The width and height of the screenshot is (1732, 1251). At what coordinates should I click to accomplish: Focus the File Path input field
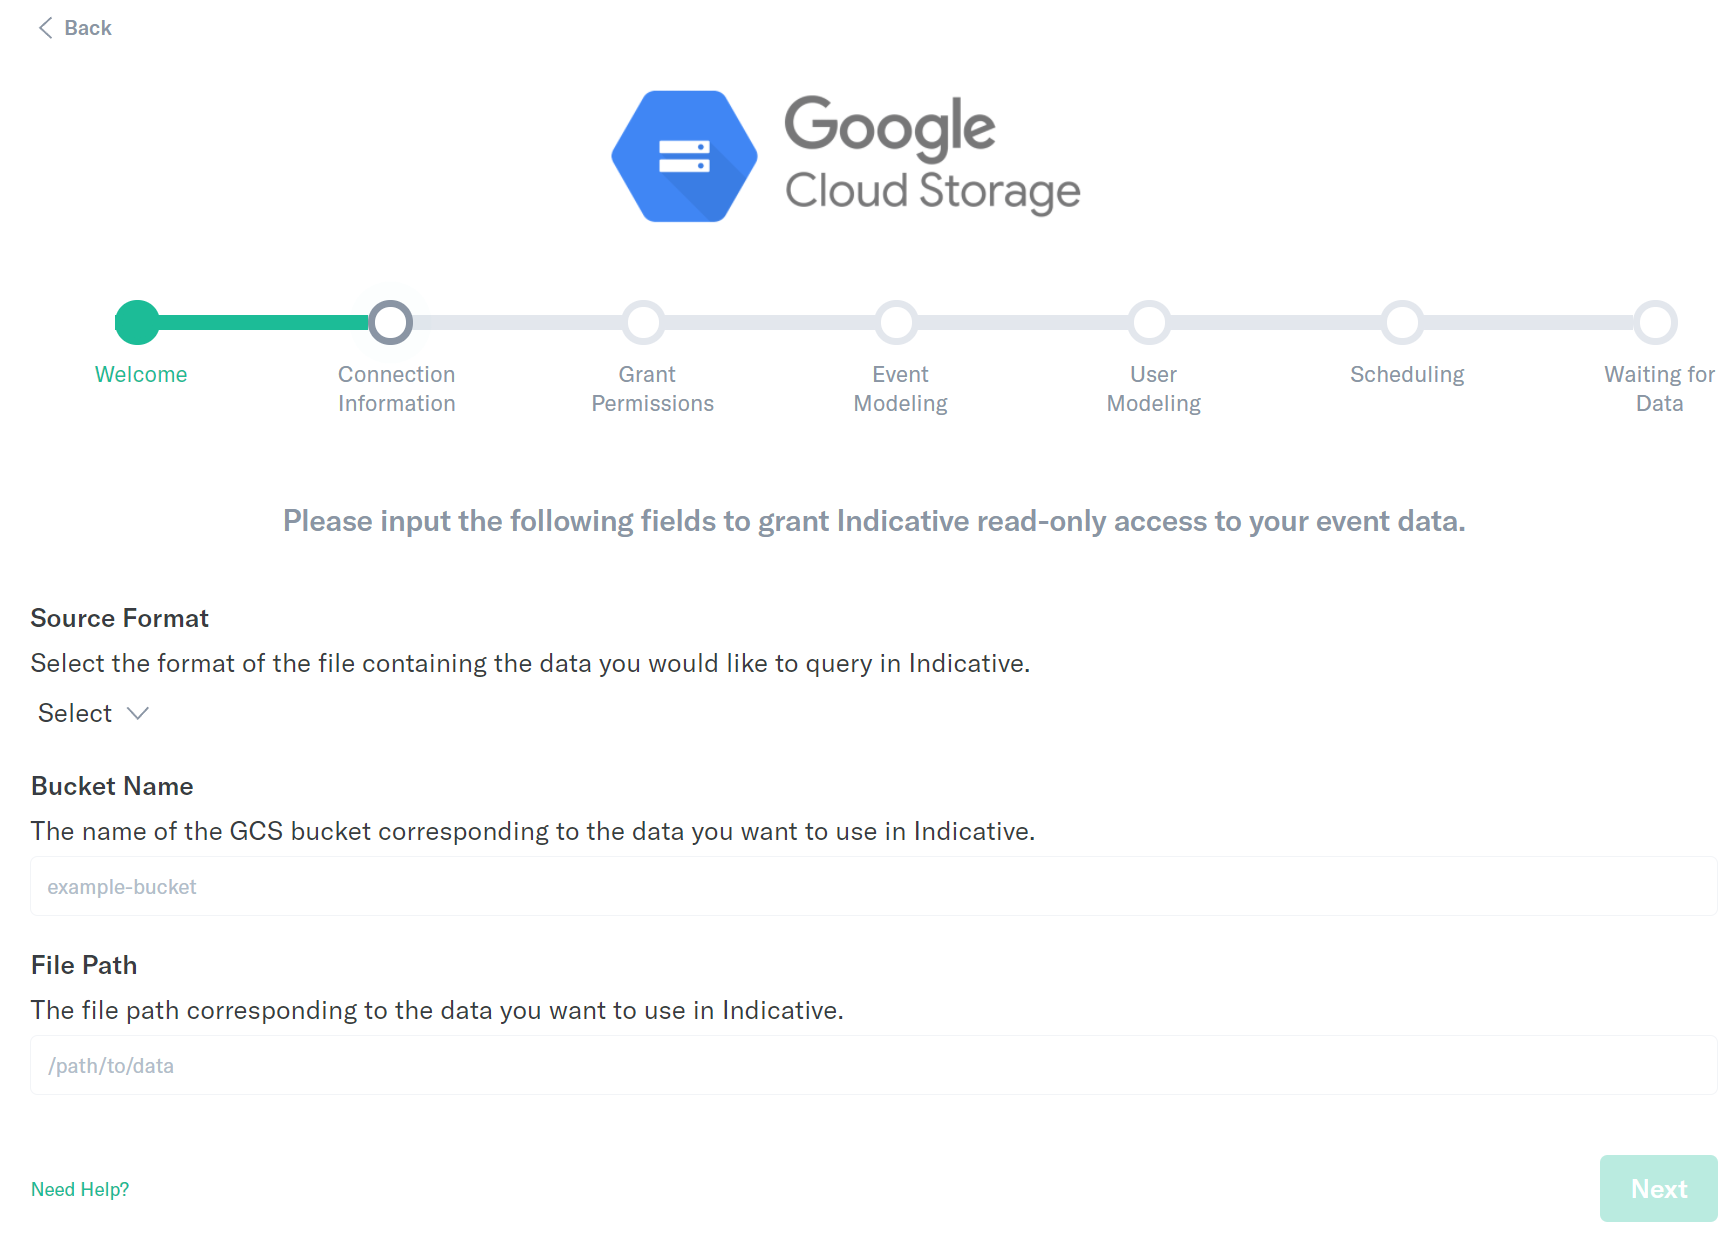click(874, 1065)
